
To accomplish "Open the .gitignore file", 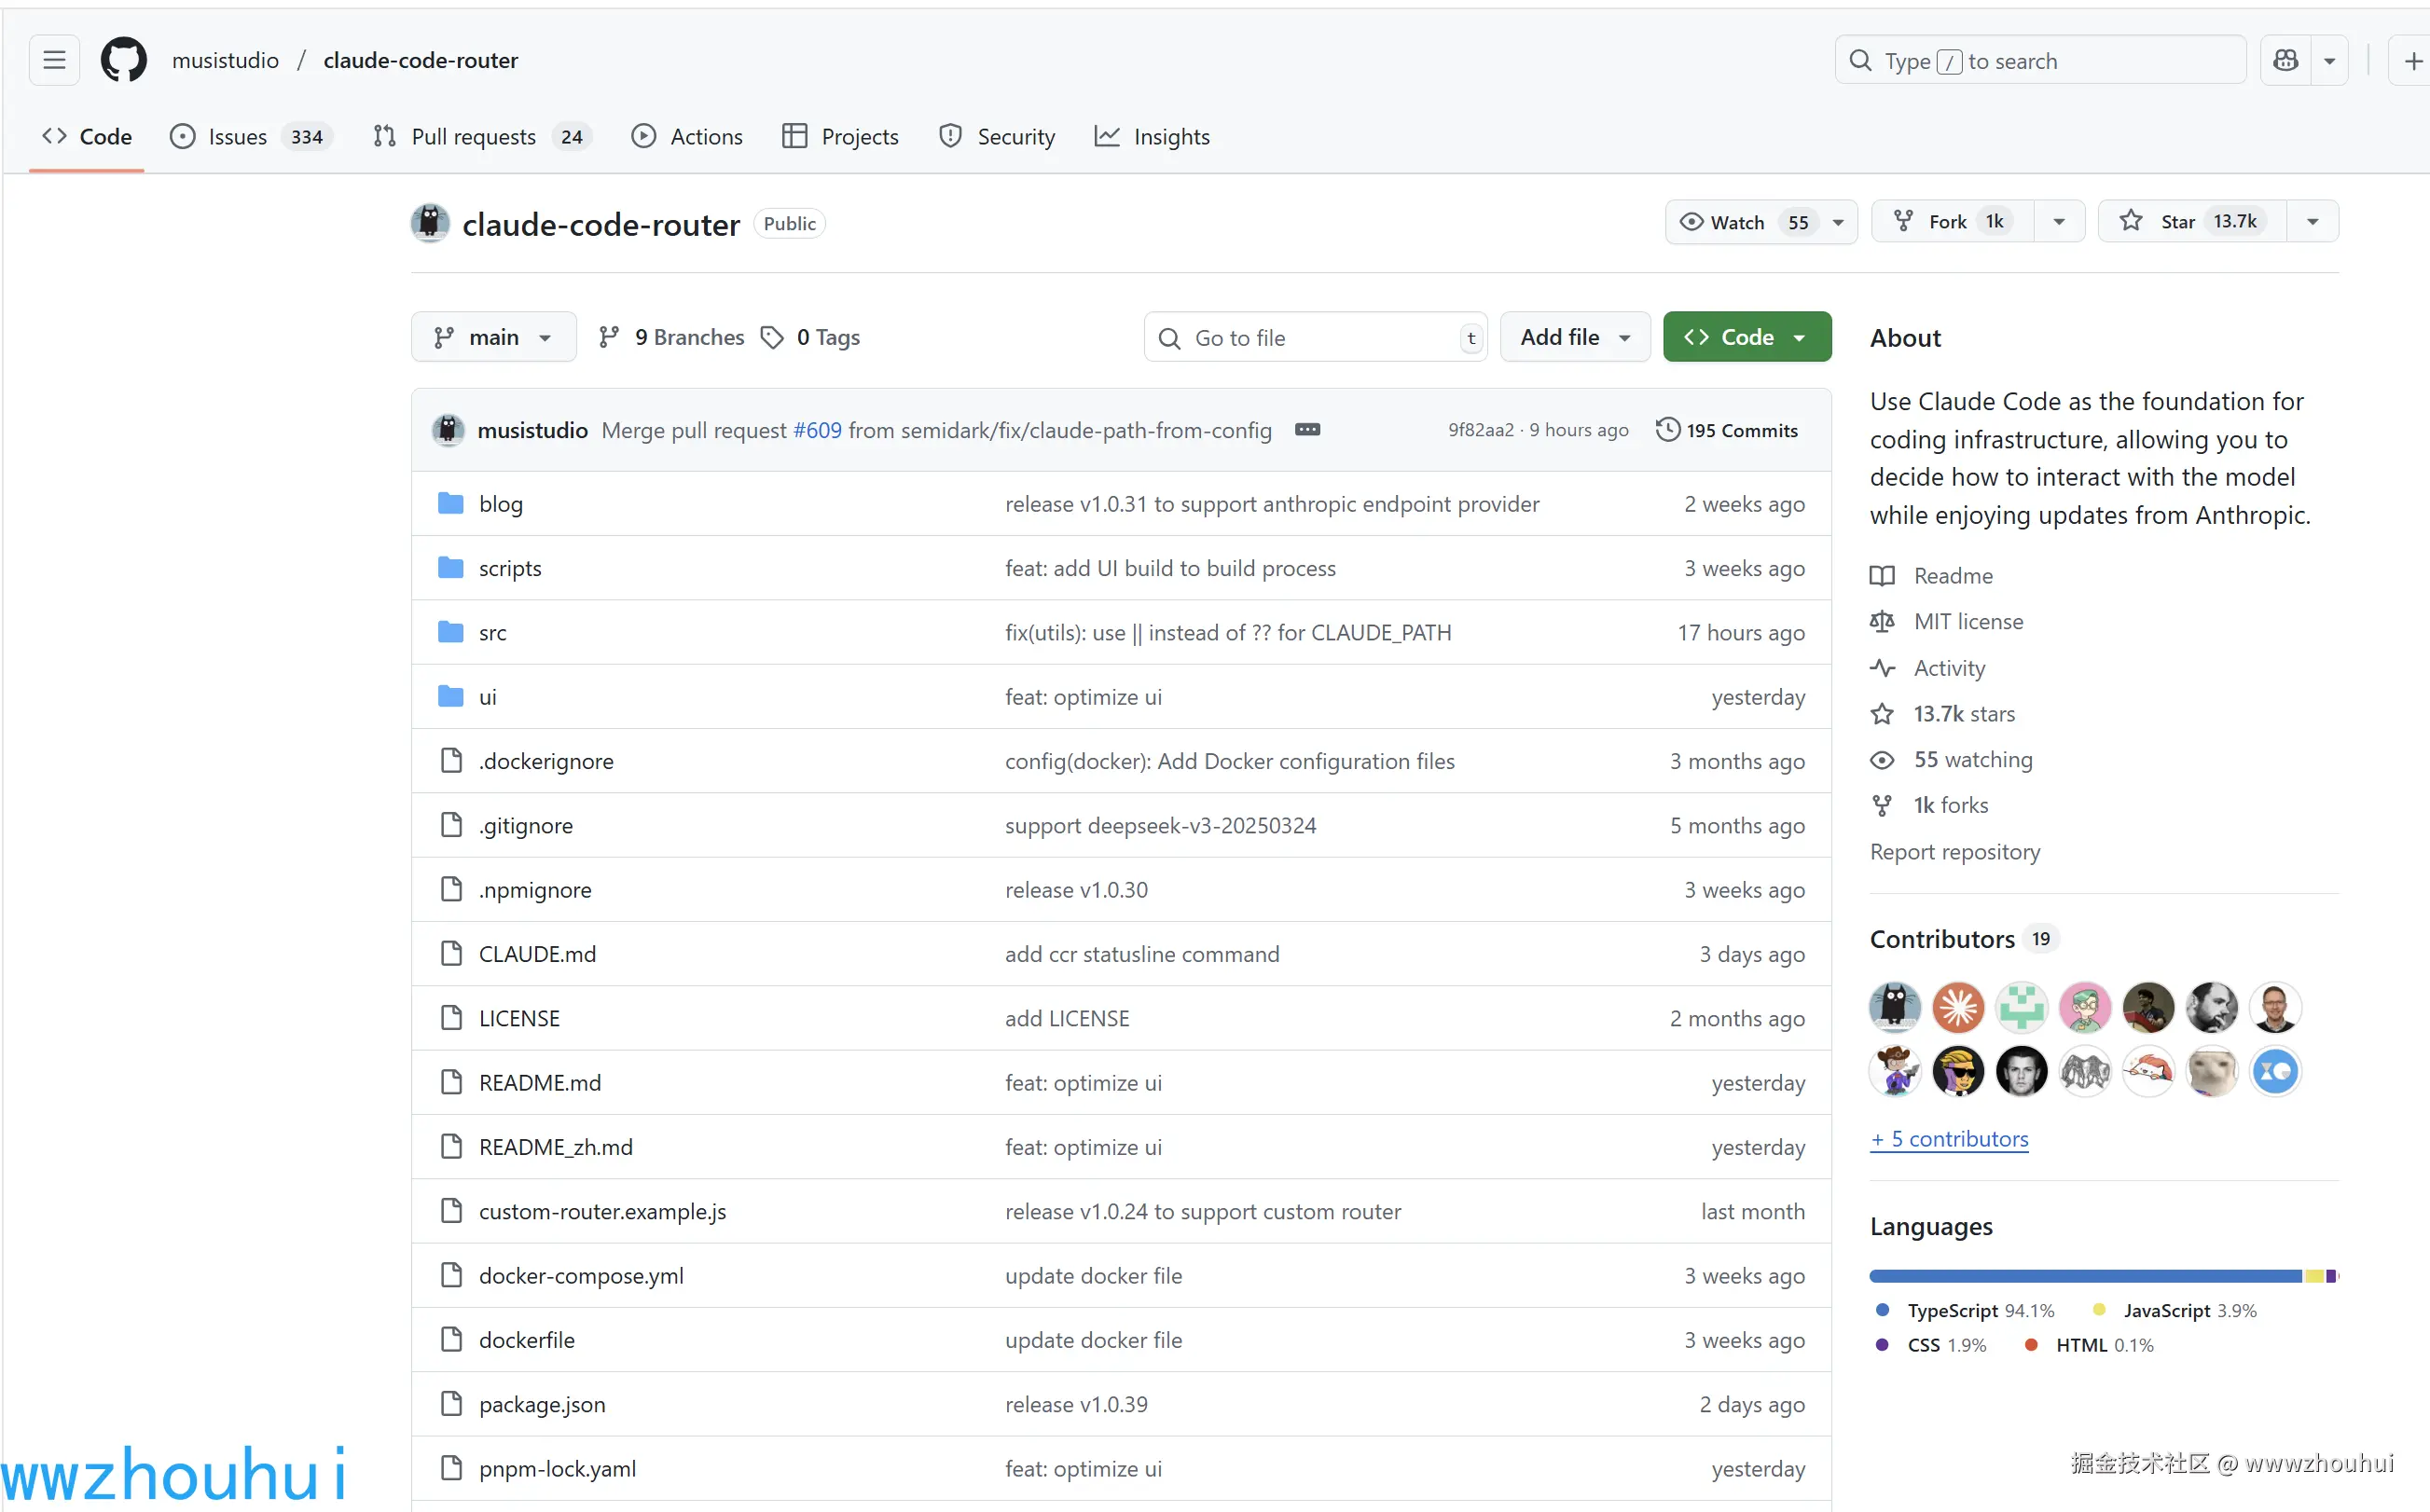I will [526, 826].
